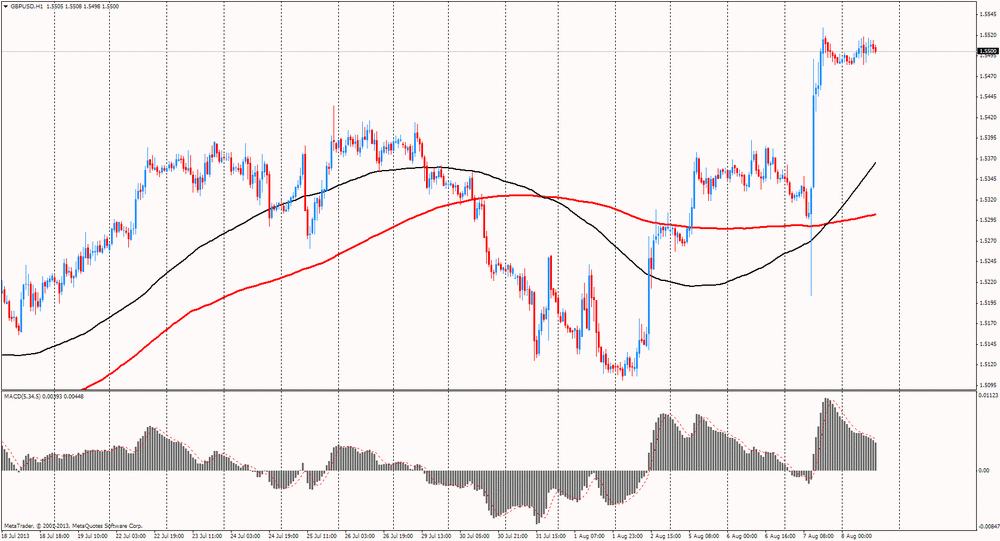Click the 30 Jul 05:00 time label

[x=474, y=537]
